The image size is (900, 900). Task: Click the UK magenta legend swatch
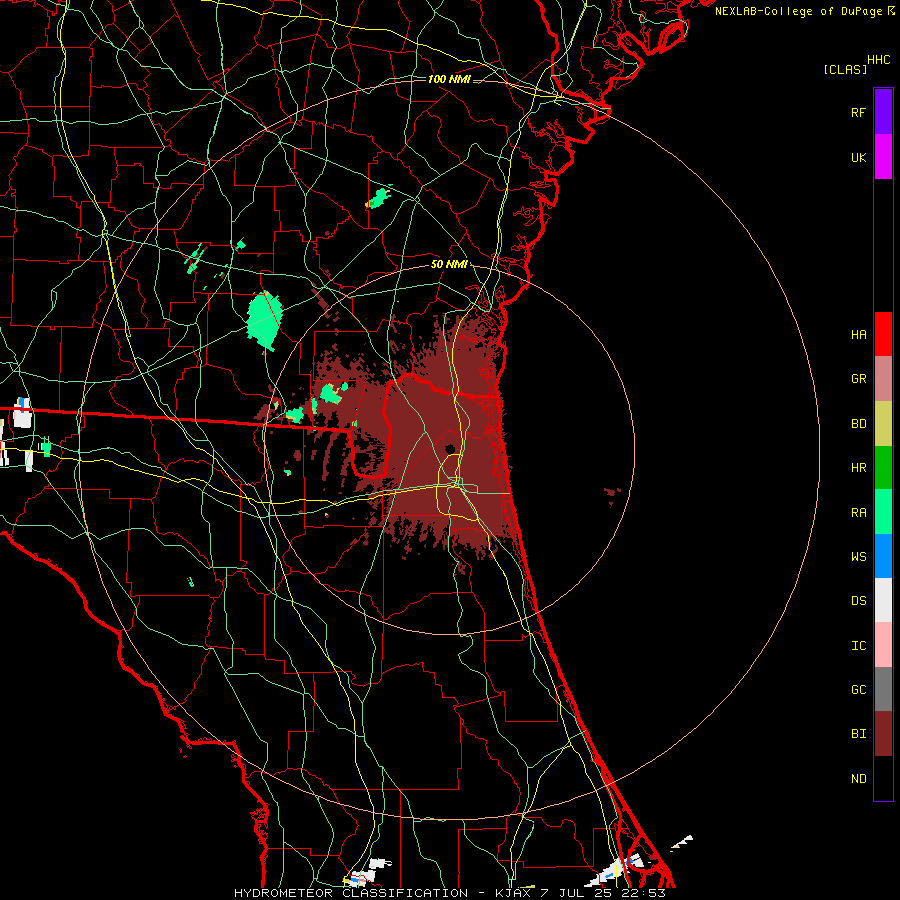[883, 157]
